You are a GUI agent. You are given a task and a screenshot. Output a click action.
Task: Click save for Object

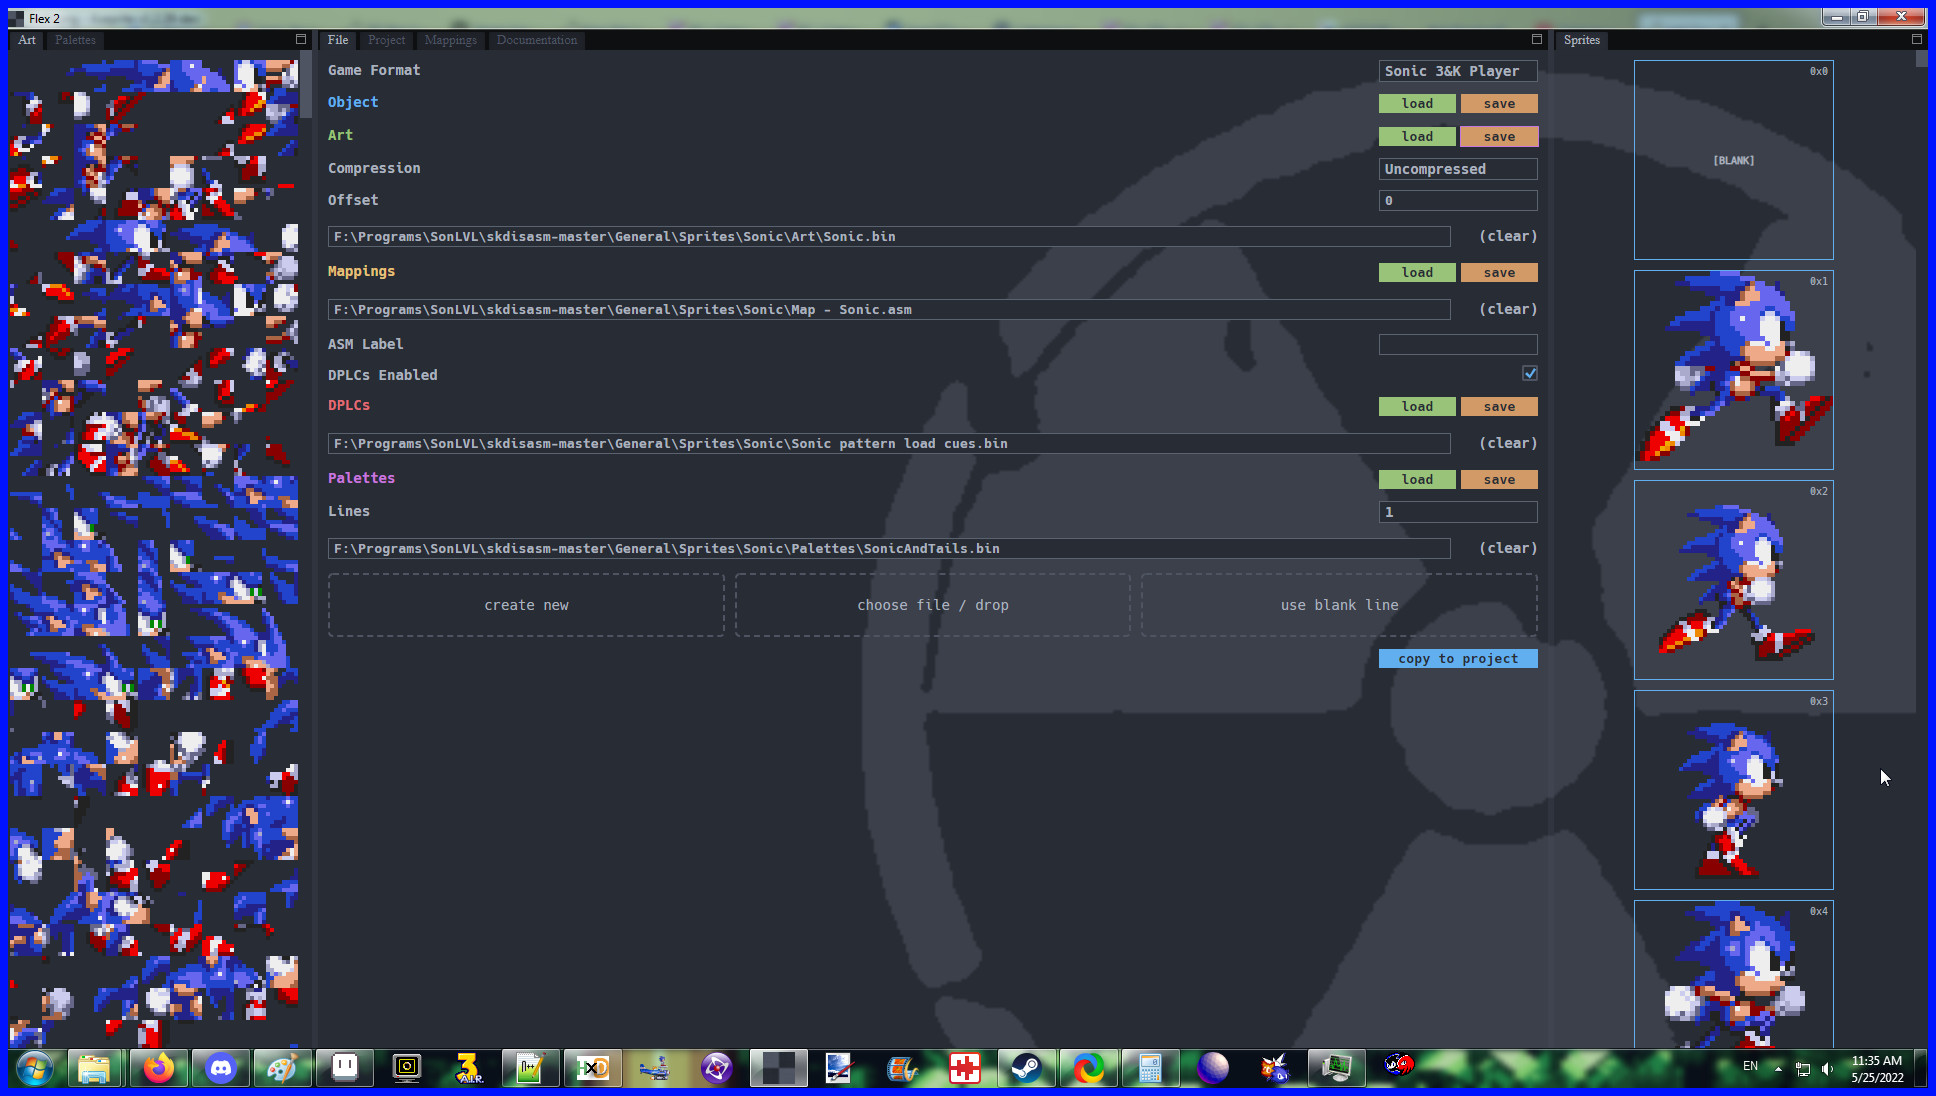1499,103
